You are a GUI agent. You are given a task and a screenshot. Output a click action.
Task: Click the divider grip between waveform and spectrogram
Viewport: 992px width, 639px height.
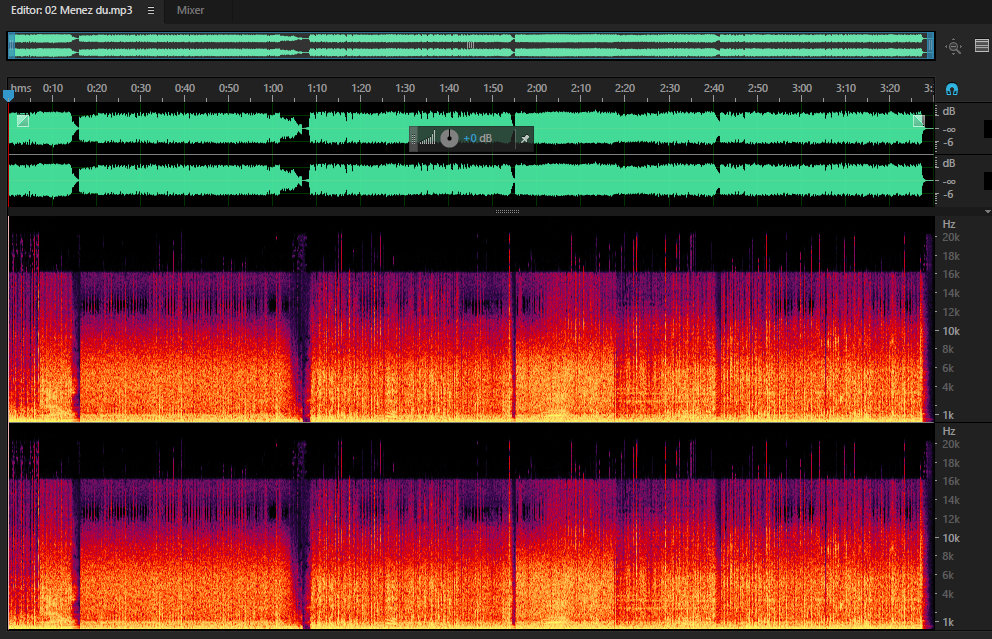tap(507, 211)
